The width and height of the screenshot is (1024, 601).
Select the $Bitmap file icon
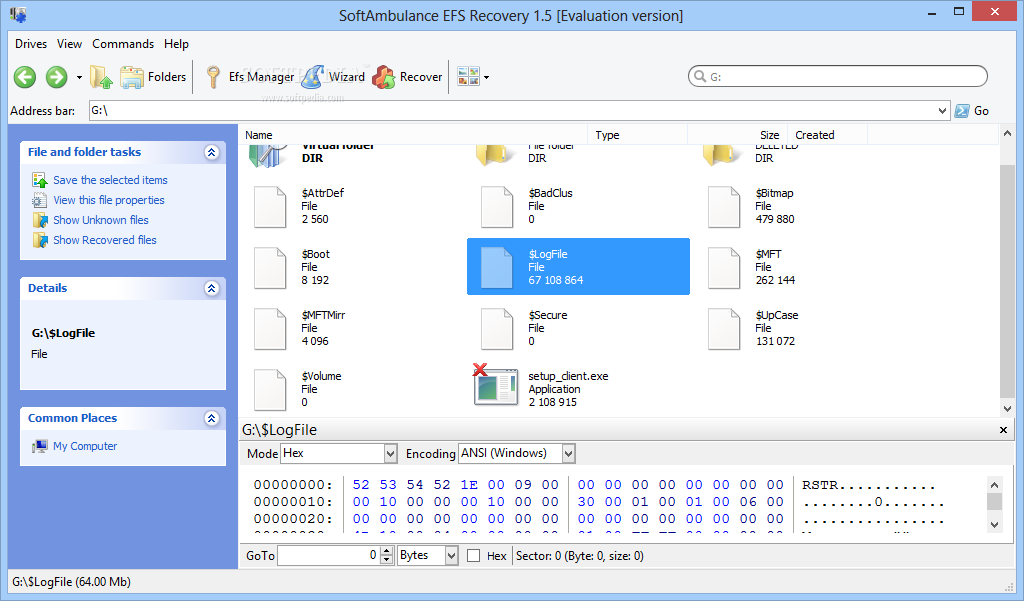[x=724, y=207]
